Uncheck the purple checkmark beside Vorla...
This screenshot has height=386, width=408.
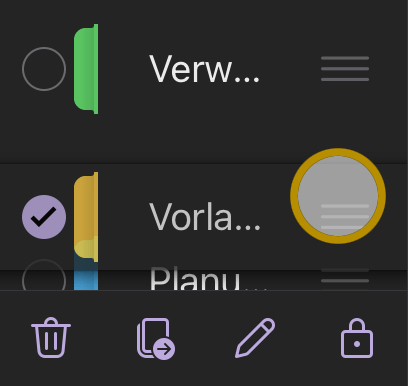[x=44, y=217]
